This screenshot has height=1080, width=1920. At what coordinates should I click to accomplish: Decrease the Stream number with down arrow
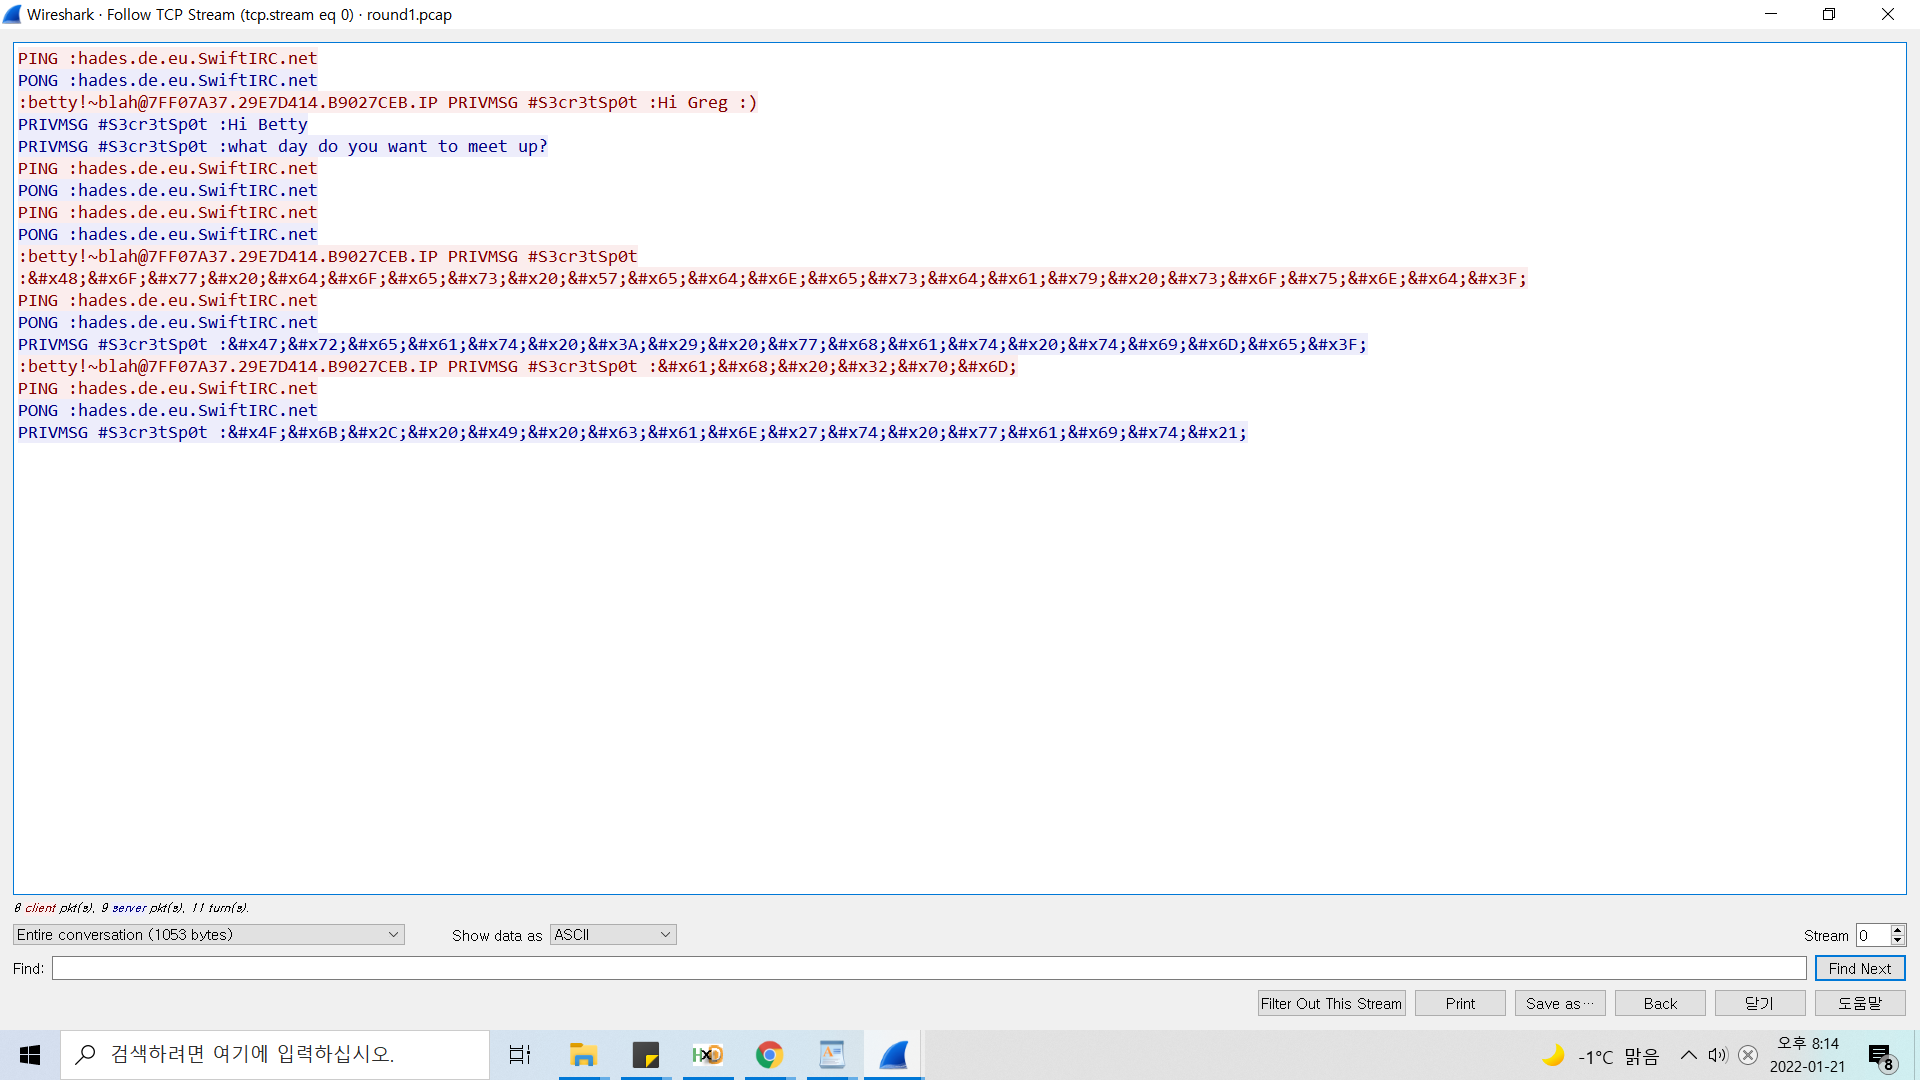pos(1897,940)
